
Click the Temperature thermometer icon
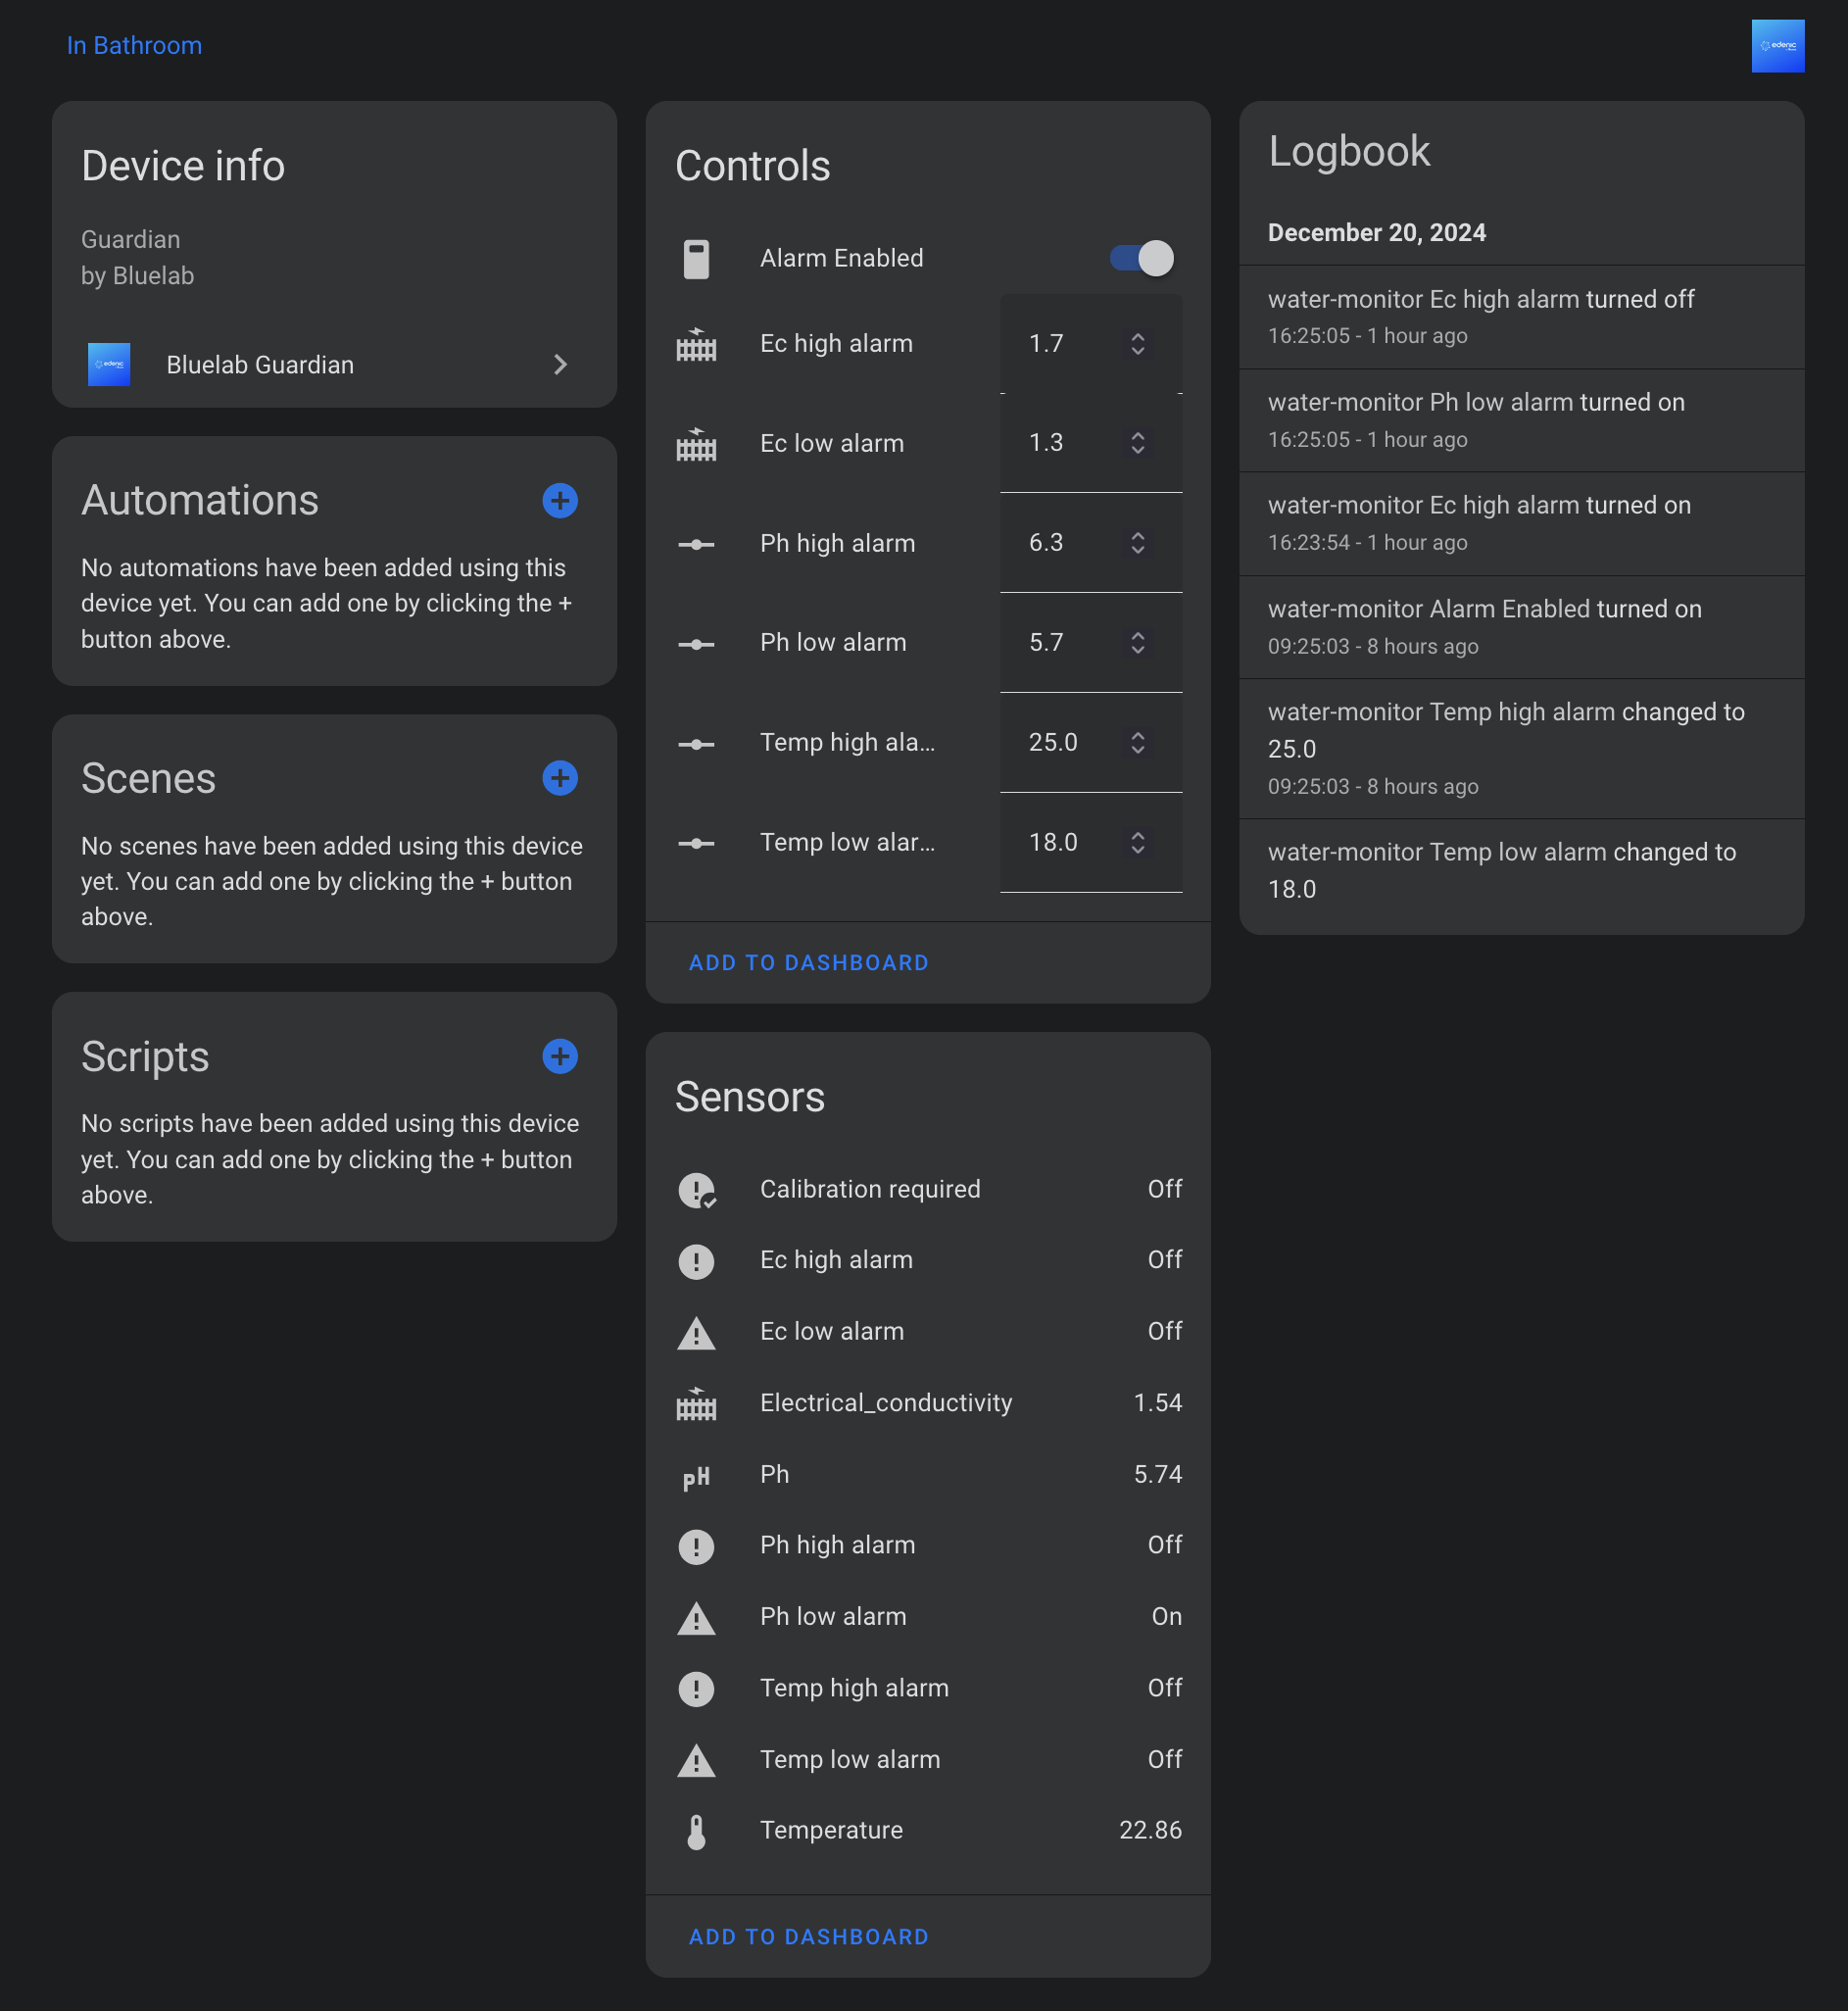pos(696,1831)
